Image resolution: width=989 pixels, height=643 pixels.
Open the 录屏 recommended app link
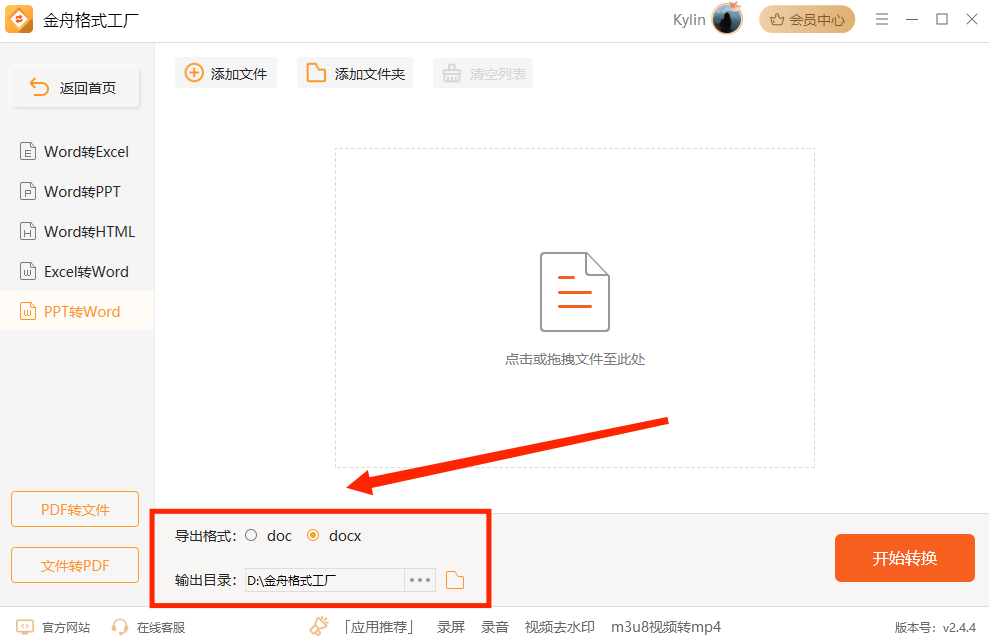pos(451,627)
